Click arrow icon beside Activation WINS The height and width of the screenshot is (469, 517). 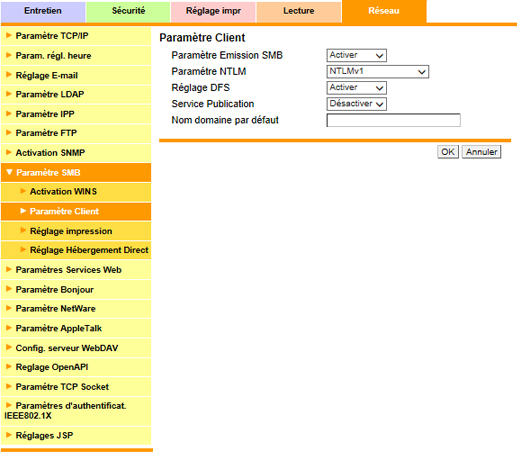pyautogui.click(x=23, y=191)
